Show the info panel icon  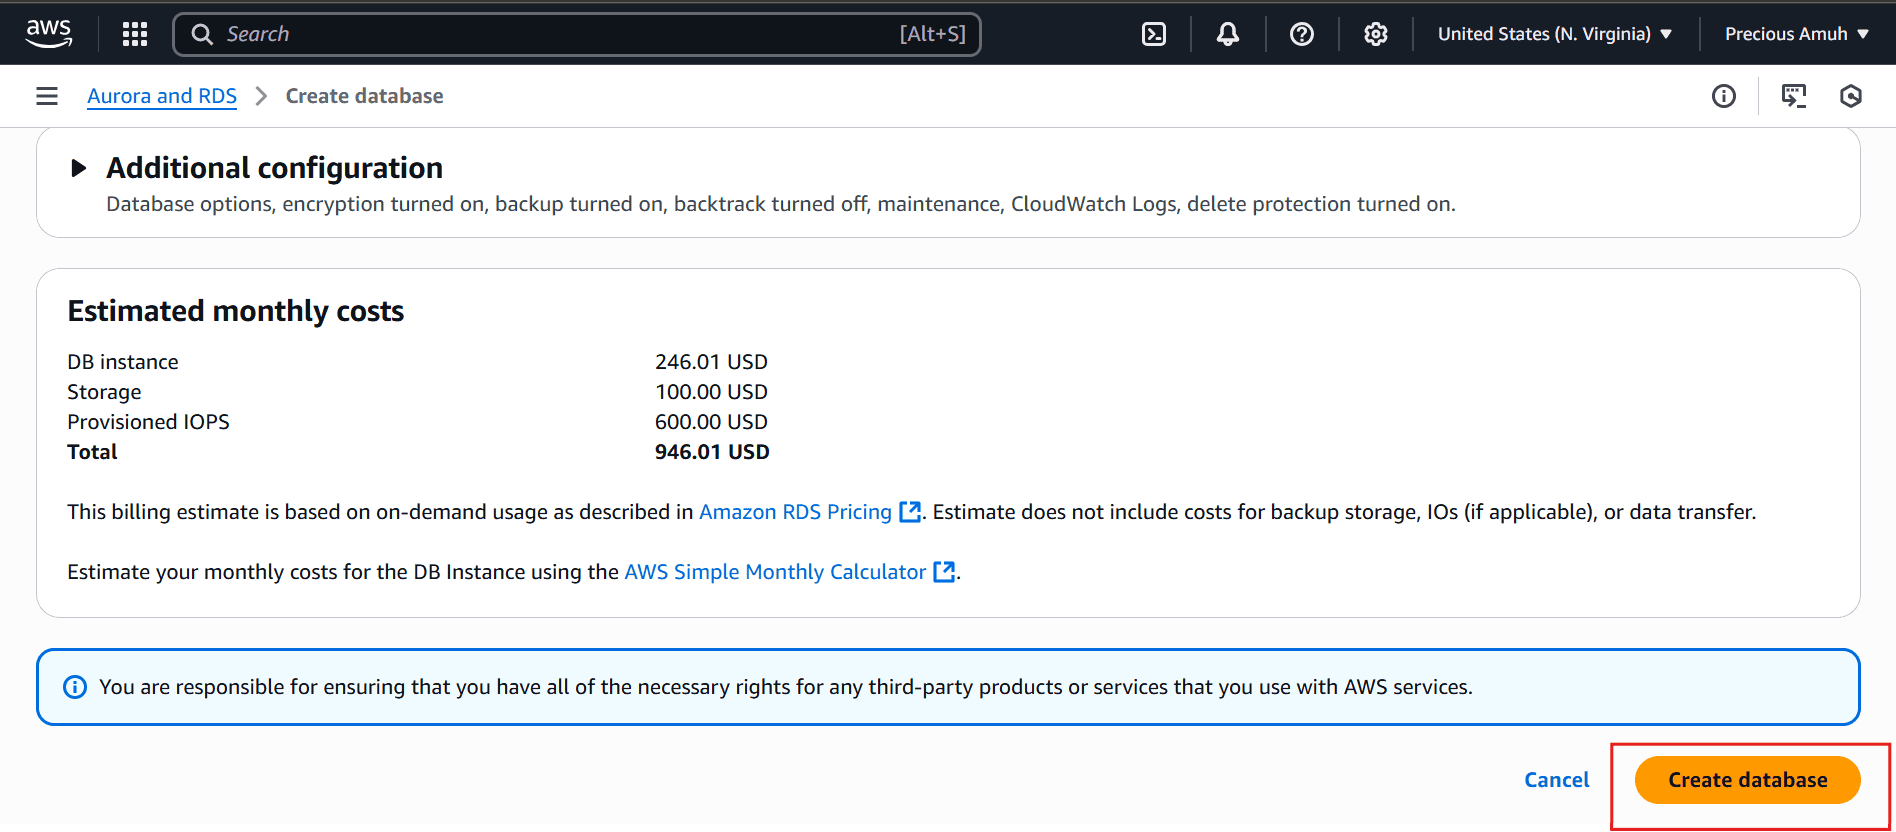[x=1724, y=96]
